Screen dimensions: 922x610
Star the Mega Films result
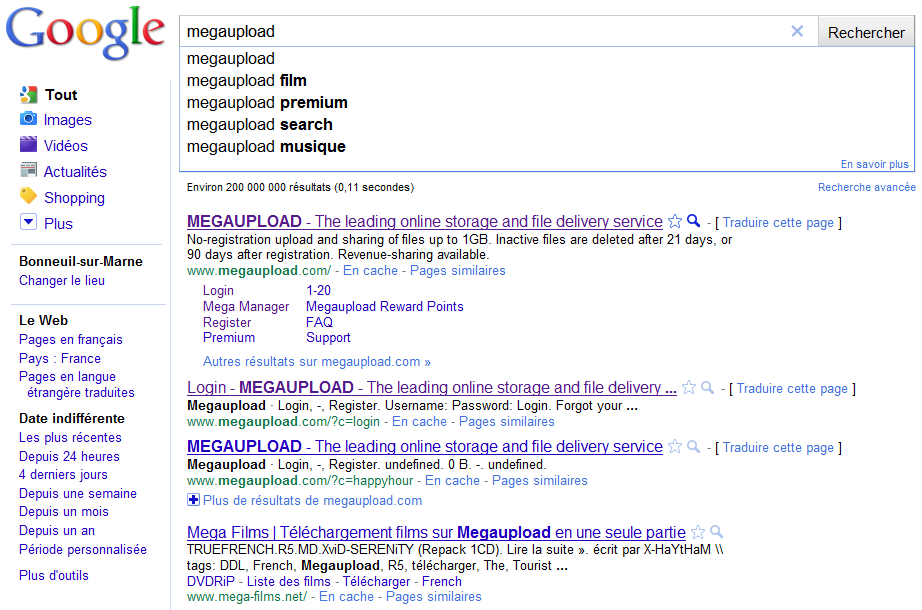(698, 532)
